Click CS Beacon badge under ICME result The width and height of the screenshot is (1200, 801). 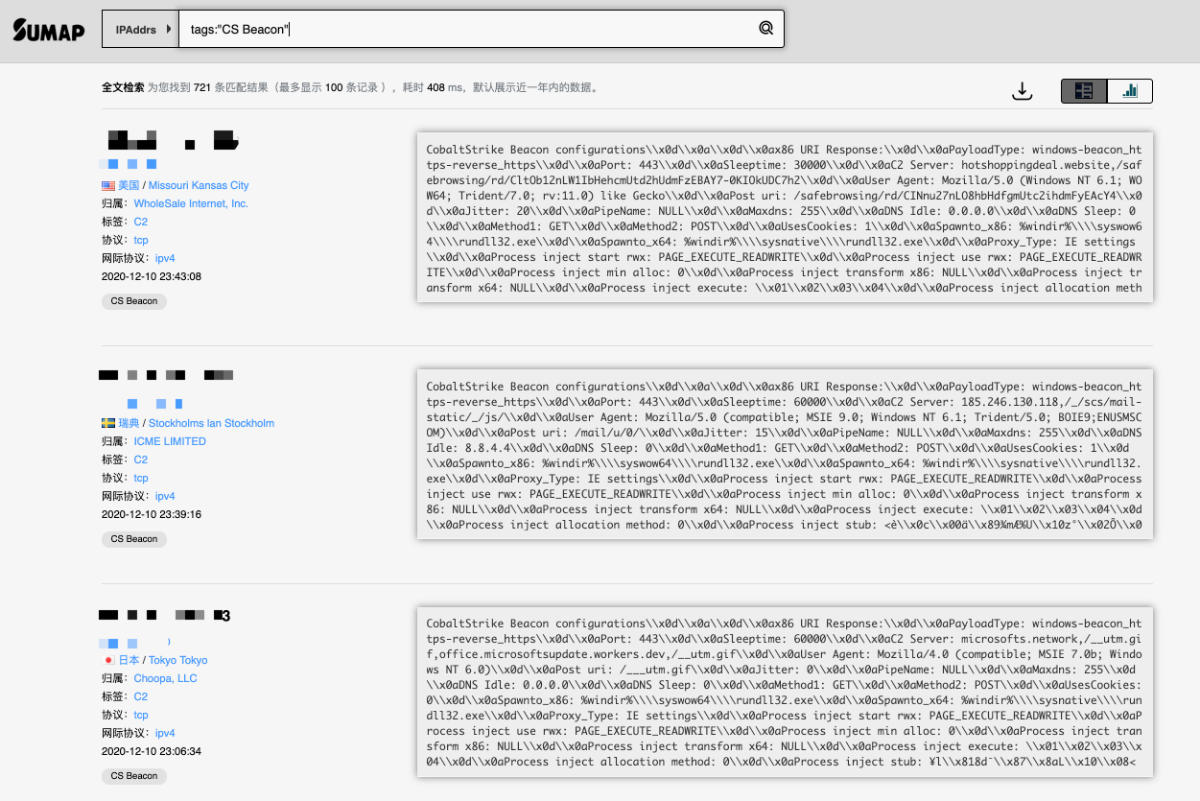coord(134,539)
